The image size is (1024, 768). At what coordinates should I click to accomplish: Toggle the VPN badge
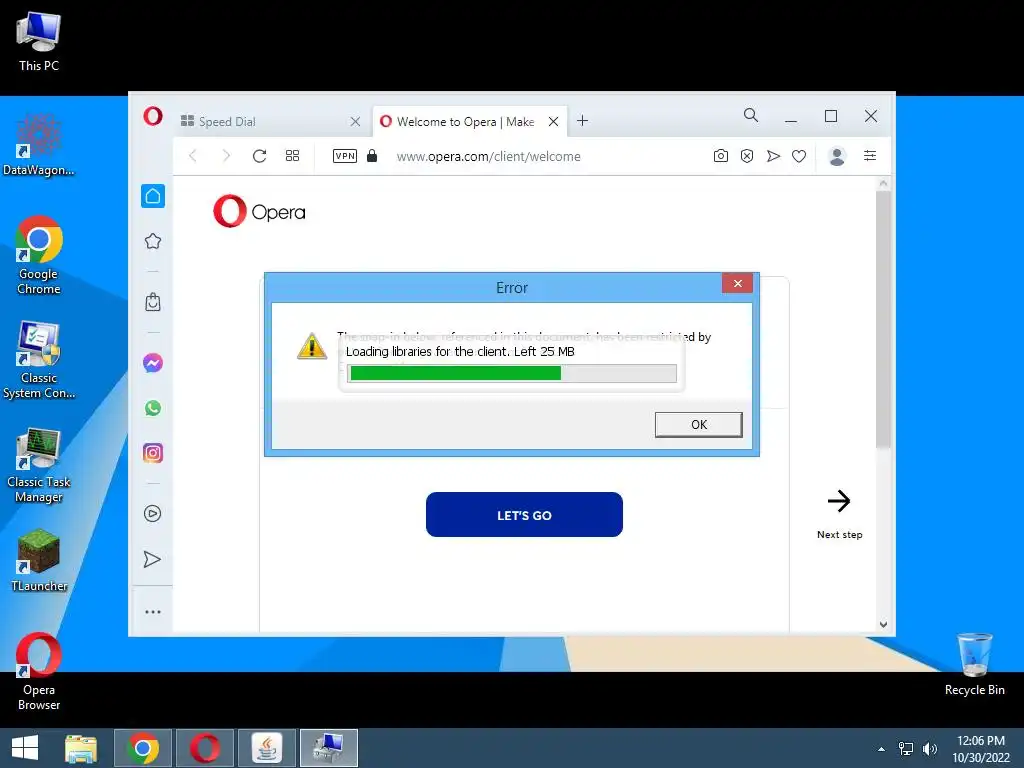(x=345, y=155)
